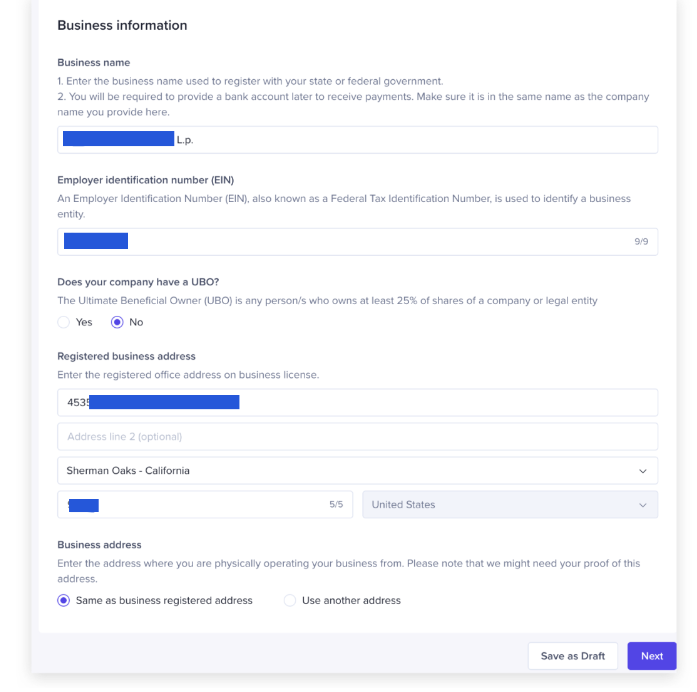
Task: Open the Sherman Oaks - California dropdown
Action: [357, 471]
